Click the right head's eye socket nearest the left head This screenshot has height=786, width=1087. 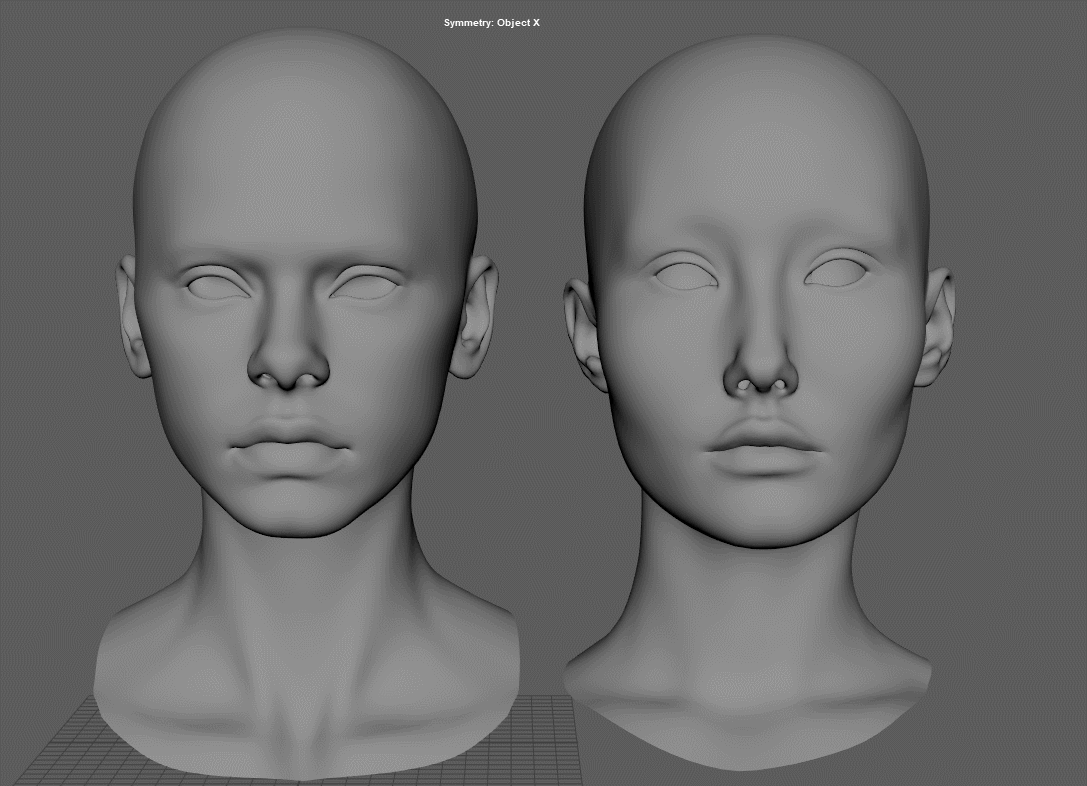(685, 272)
